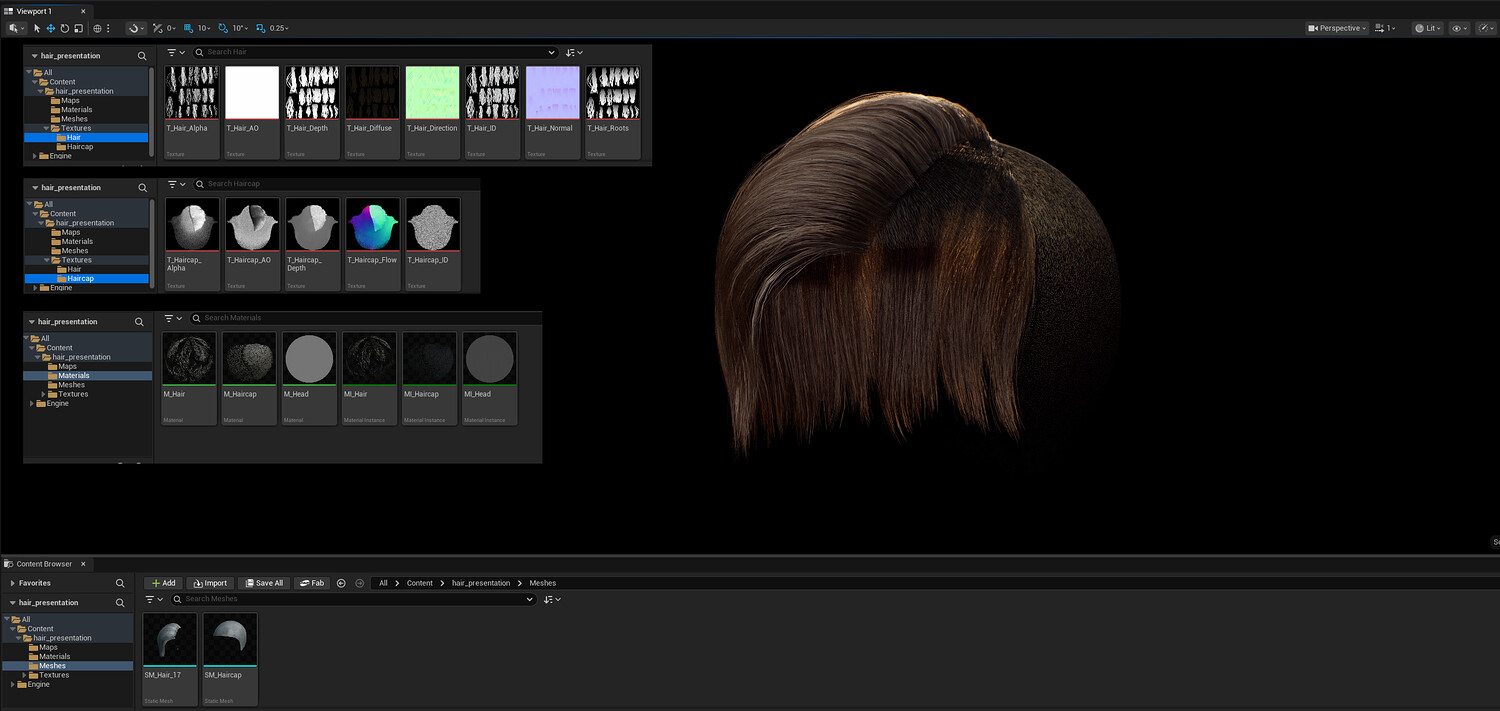This screenshot has width=1500, height=711.
Task: Expand the Favorites section in Content Browser
Action: [12, 583]
